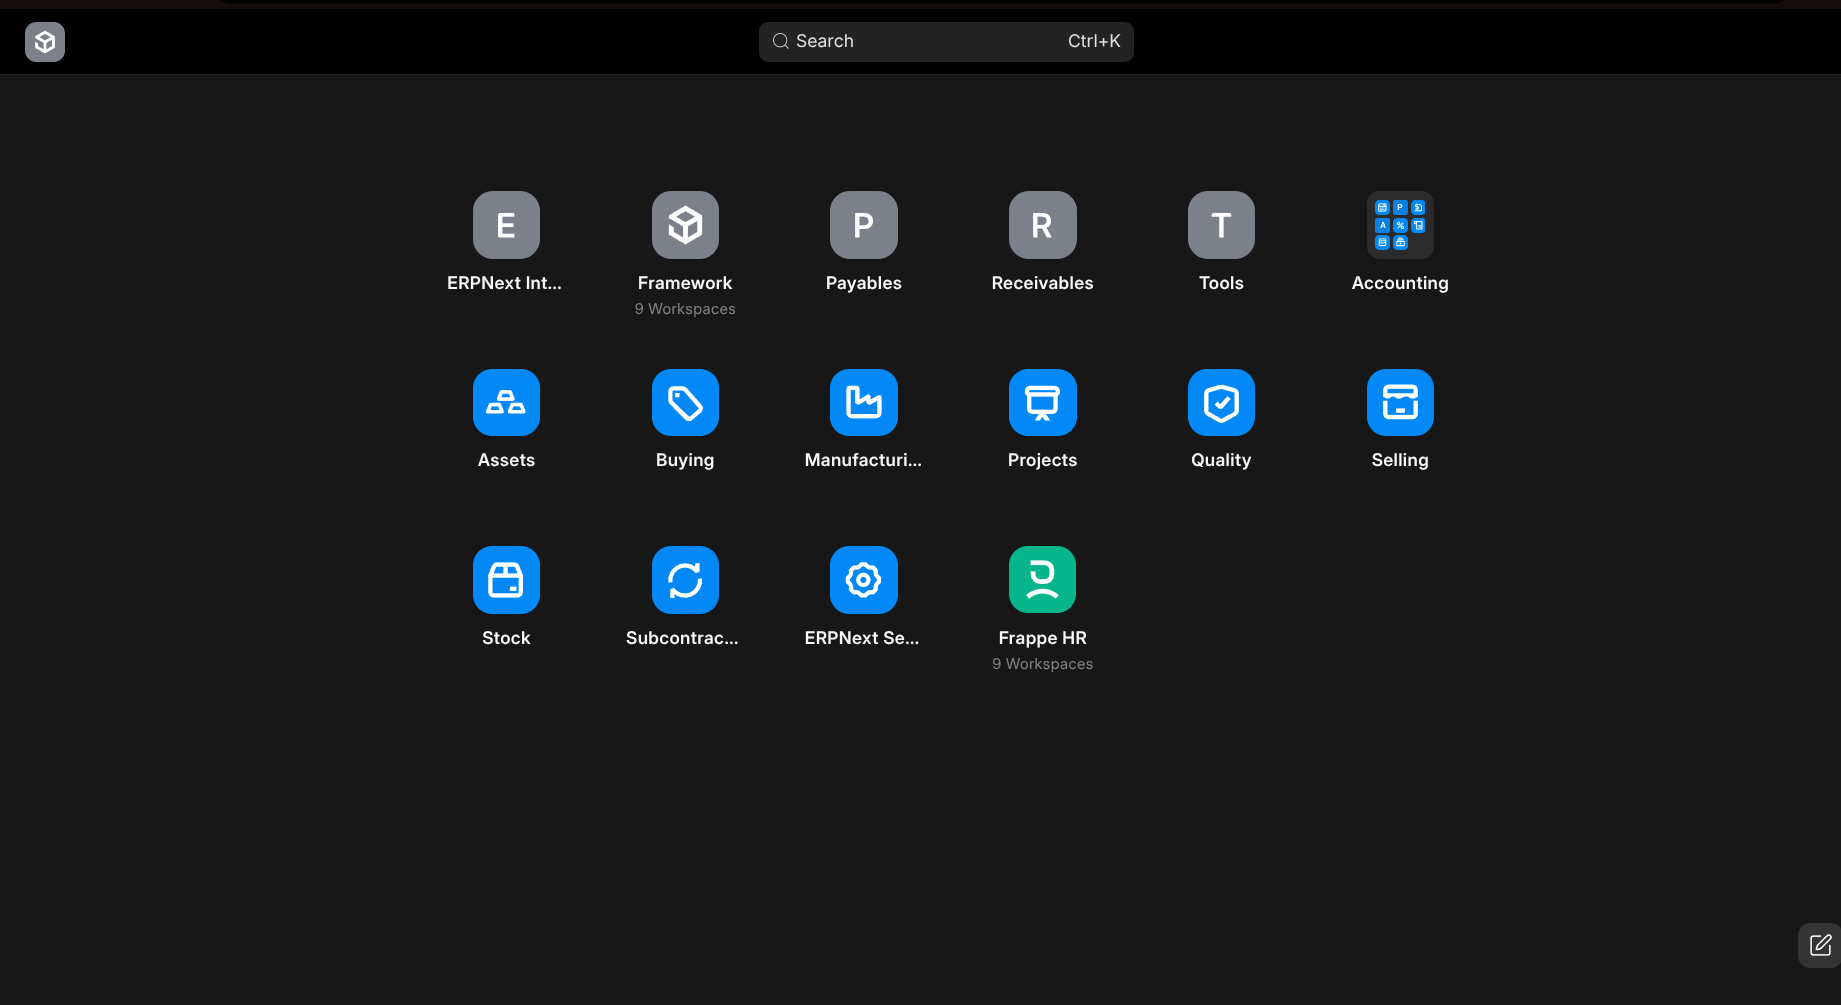The width and height of the screenshot is (1841, 1005).
Task: Select the Buying tag icon
Action: coord(685,402)
